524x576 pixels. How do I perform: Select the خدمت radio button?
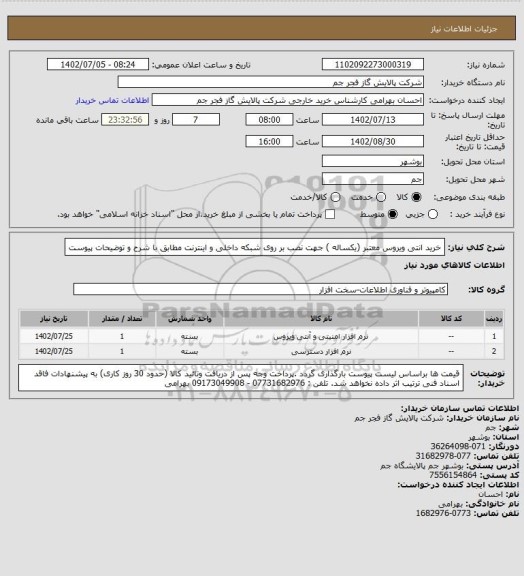pos(381,197)
